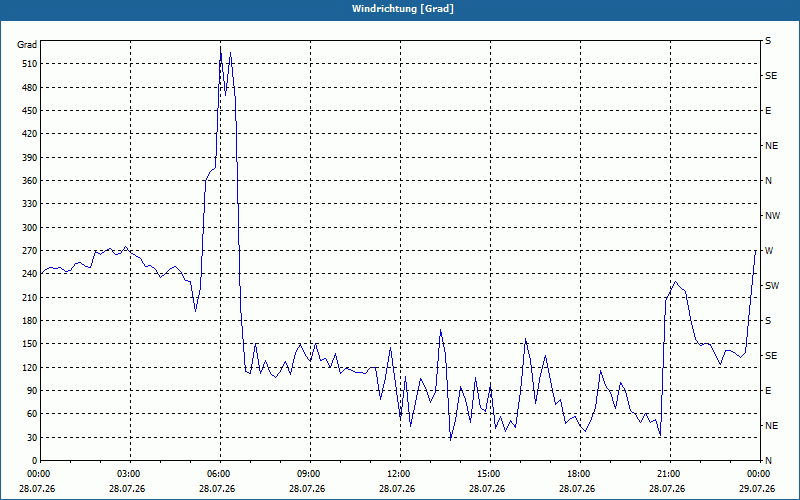Select the E compass label at the 450 gridline

tap(768, 111)
